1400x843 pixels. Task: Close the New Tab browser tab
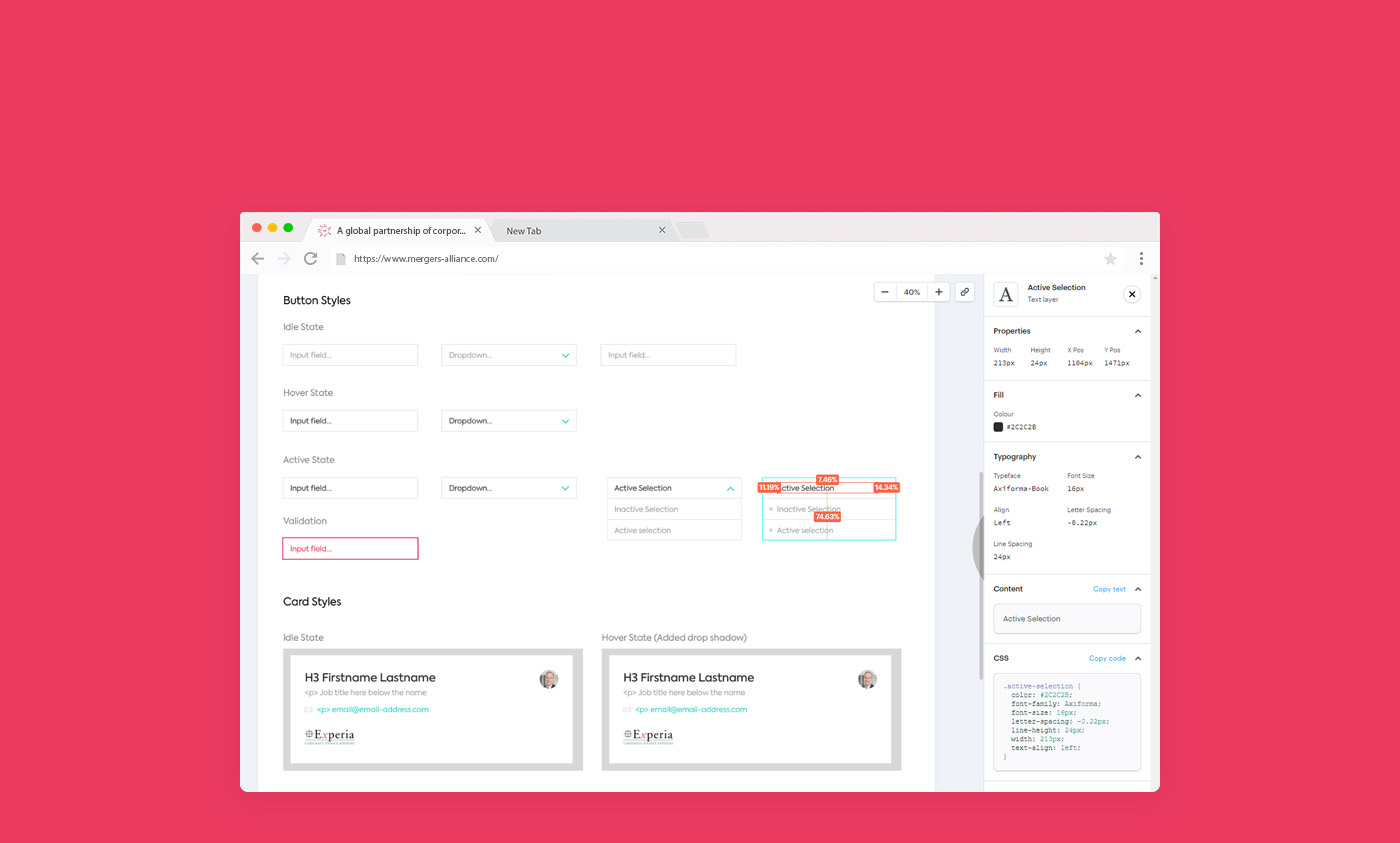[x=662, y=230]
